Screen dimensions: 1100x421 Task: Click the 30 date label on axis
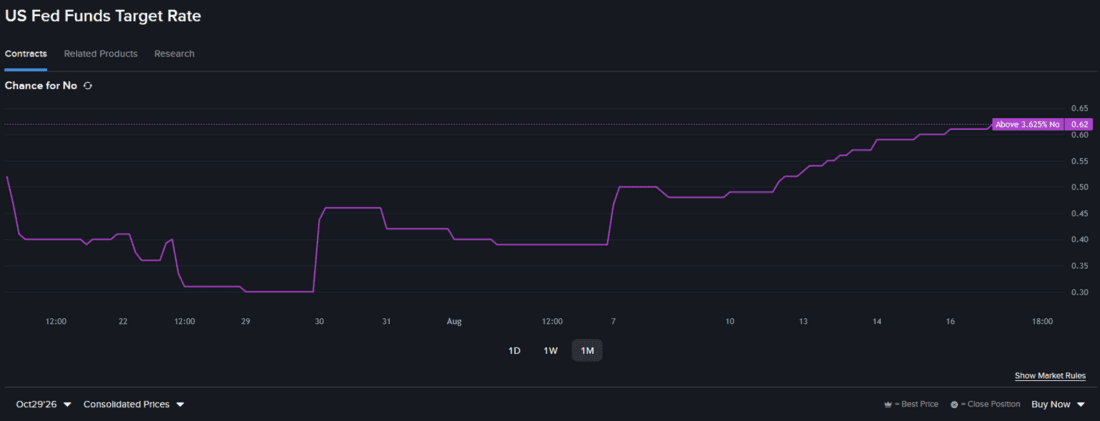pos(319,321)
